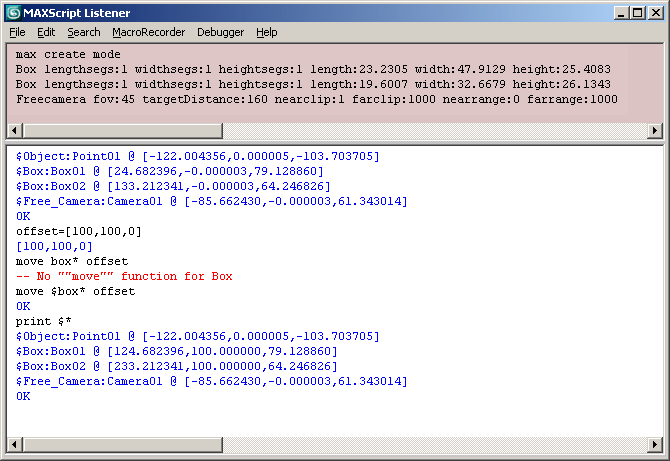Click the '$Box:Box01 @ [24.682396' line

[x=170, y=171]
